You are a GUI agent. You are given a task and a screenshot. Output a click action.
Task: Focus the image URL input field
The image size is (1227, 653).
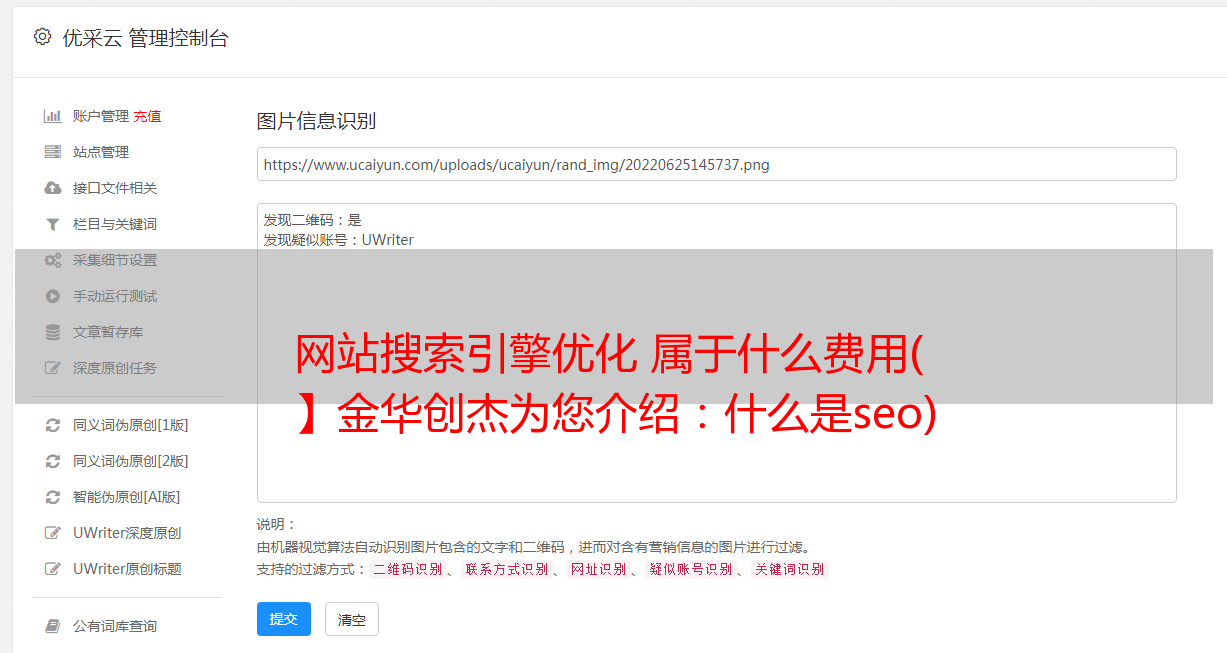[x=716, y=164]
